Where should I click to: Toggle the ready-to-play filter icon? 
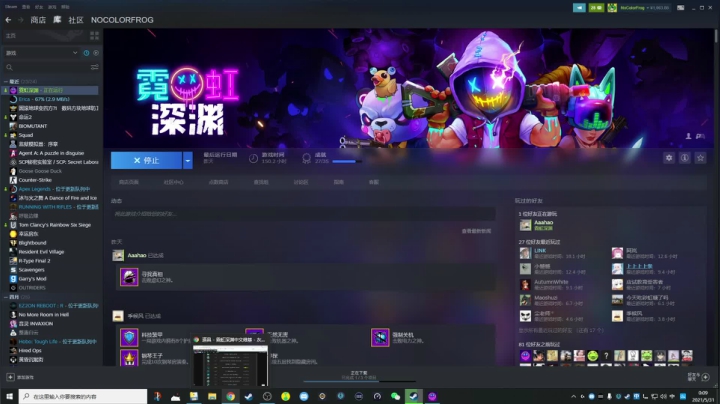pos(96,53)
